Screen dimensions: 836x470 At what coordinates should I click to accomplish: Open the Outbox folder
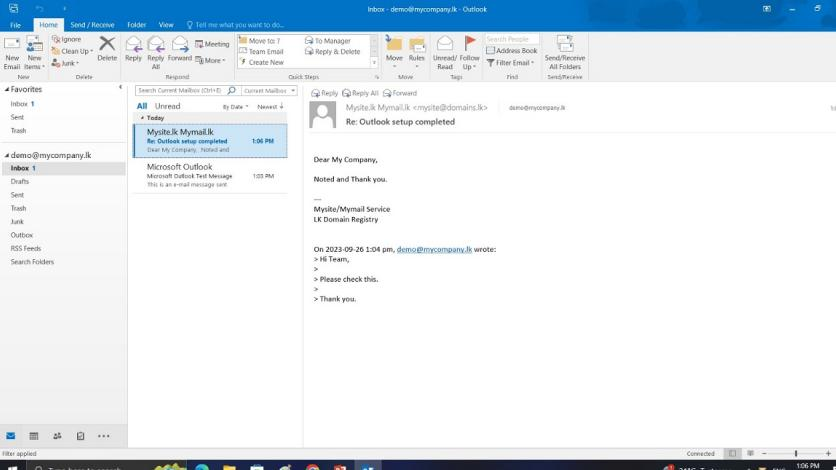tap(63, 235)
